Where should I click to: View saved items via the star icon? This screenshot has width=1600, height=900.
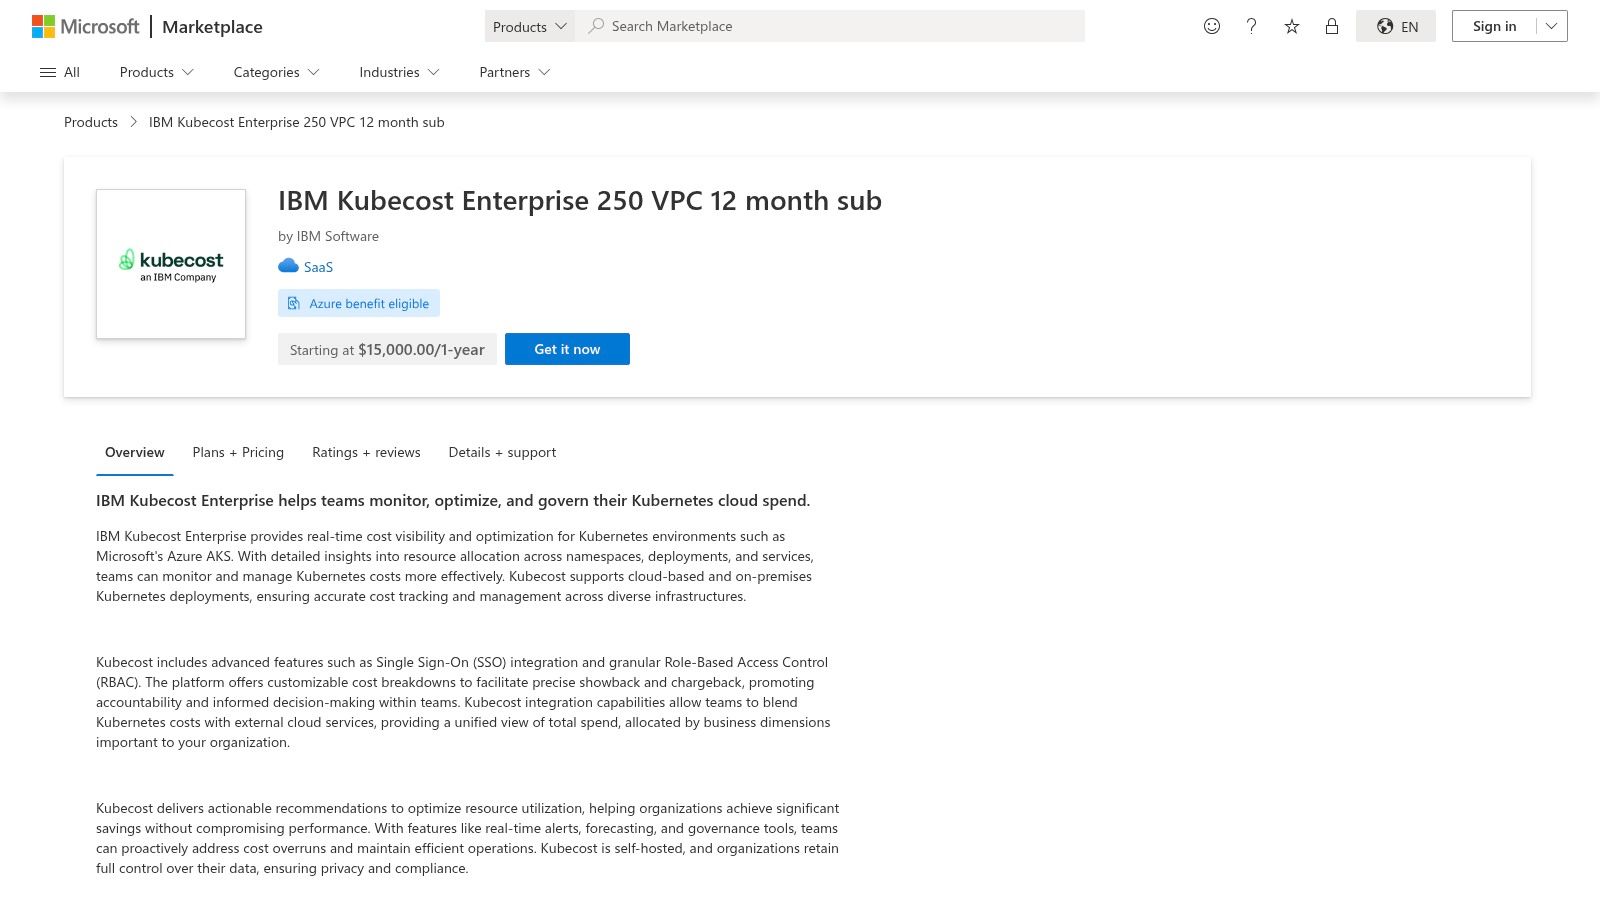[1291, 26]
